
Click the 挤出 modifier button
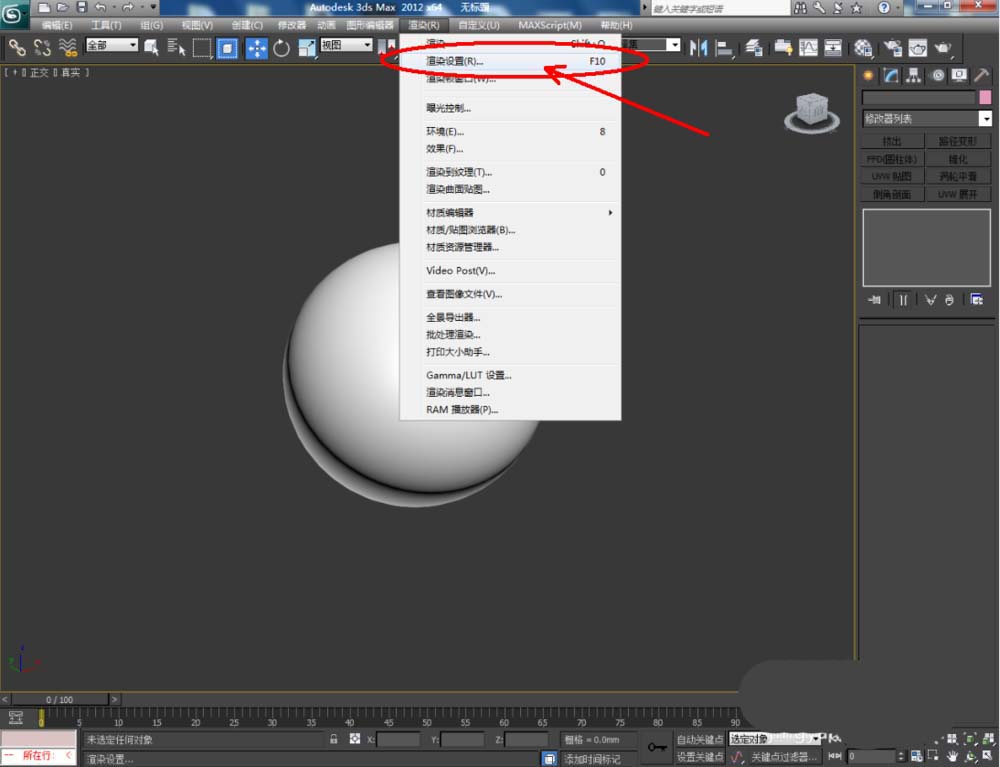pyautogui.click(x=891, y=141)
